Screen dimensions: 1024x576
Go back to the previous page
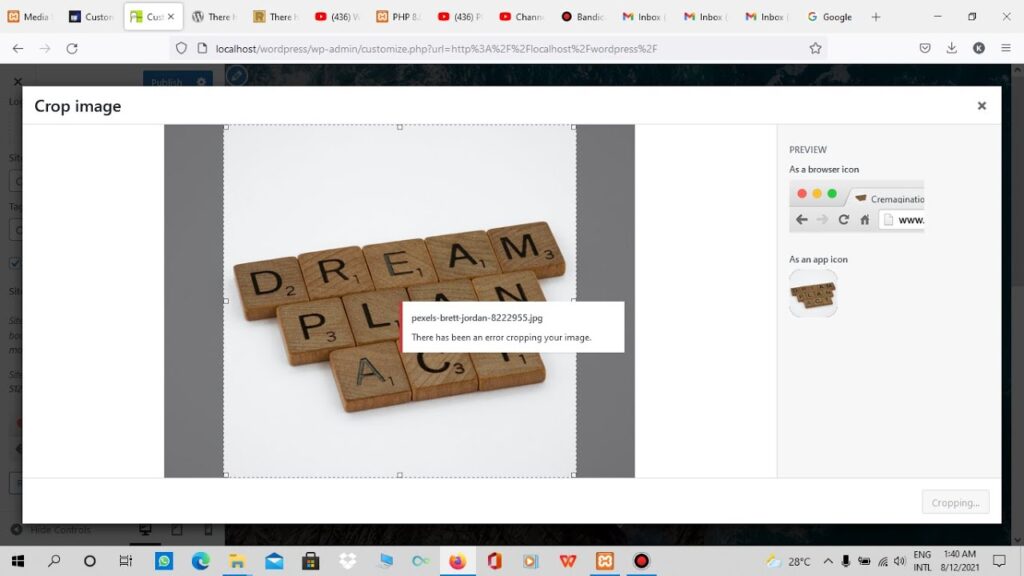(18, 48)
